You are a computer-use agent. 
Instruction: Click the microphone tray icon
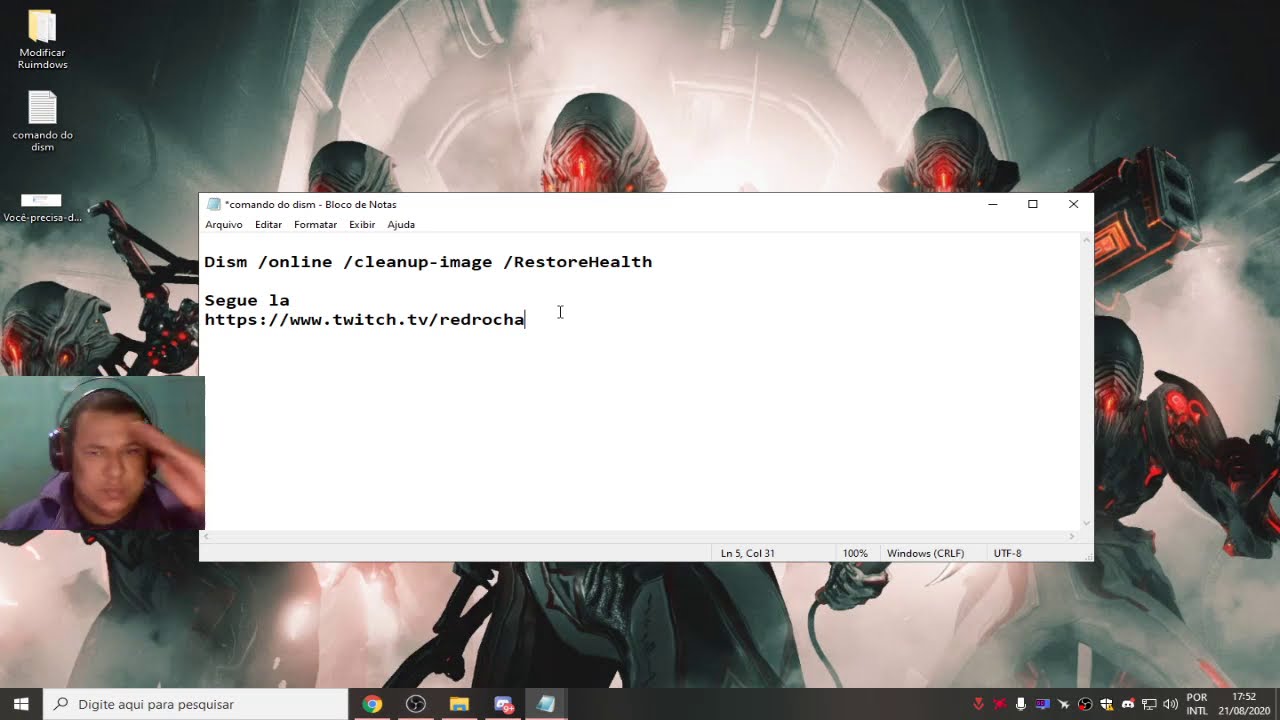point(1021,704)
